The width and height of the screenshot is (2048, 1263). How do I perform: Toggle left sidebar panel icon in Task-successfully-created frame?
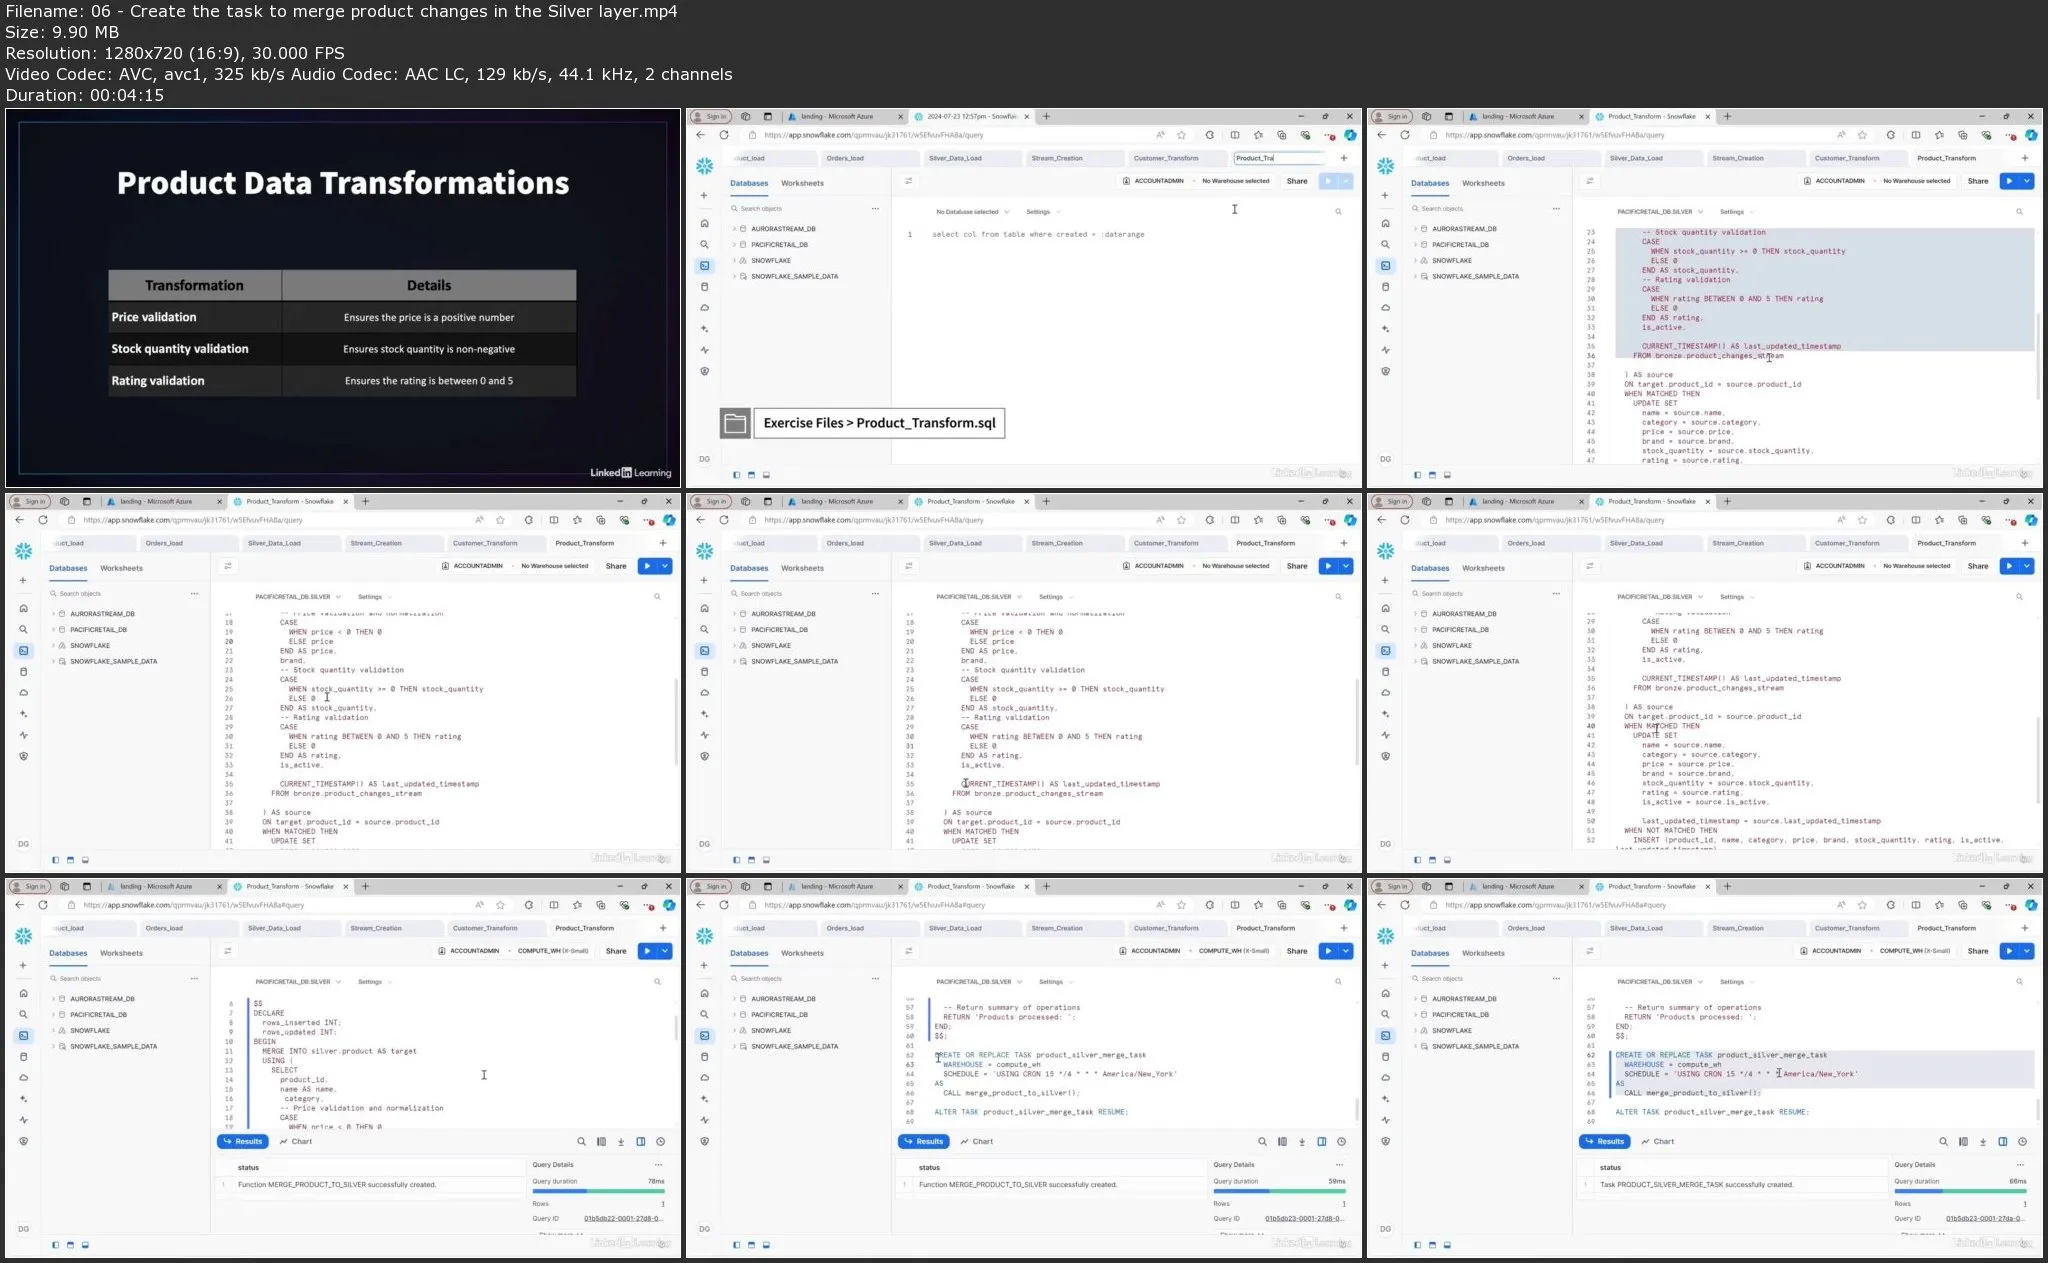[1417, 1245]
